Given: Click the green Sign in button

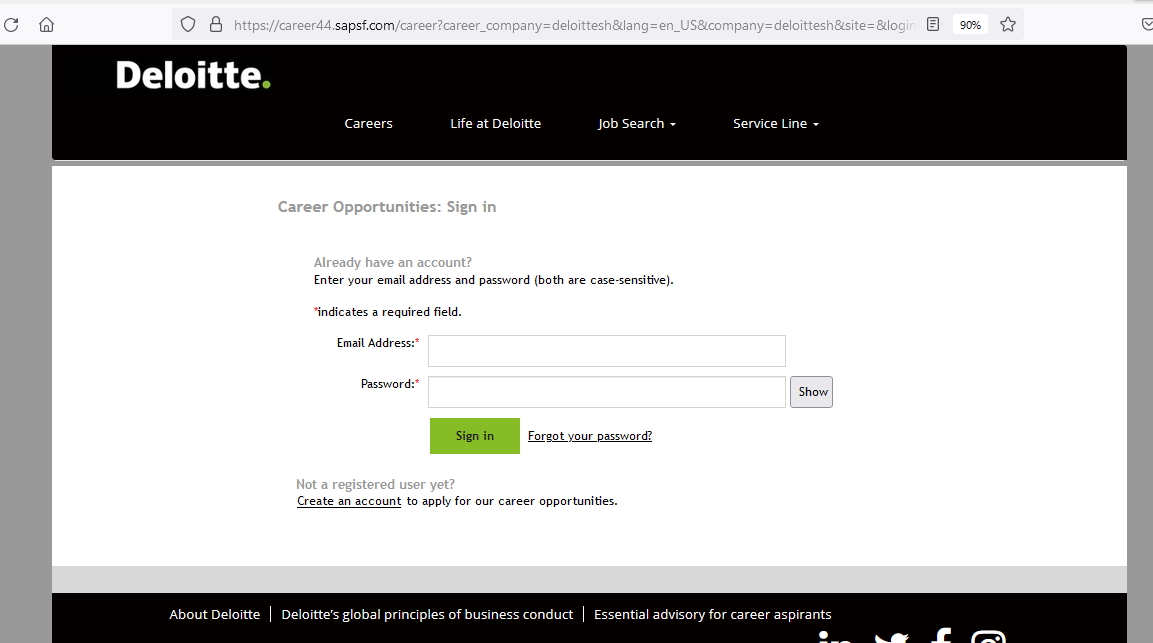Looking at the screenshot, I should [475, 436].
